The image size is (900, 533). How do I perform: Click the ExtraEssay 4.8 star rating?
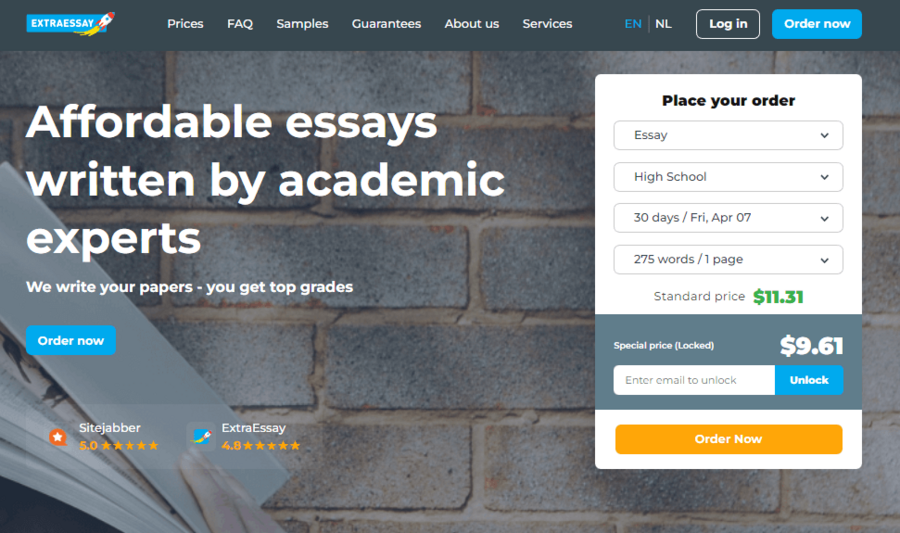click(261, 446)
